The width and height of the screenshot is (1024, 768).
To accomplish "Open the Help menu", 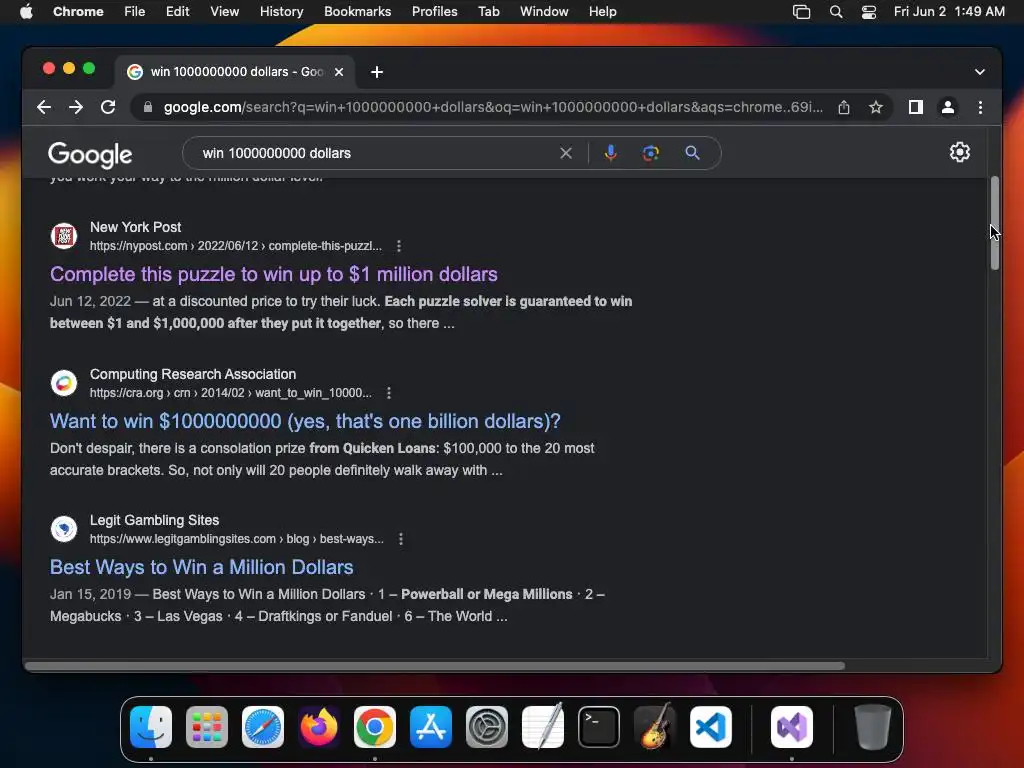I will [x=602, y=12].
